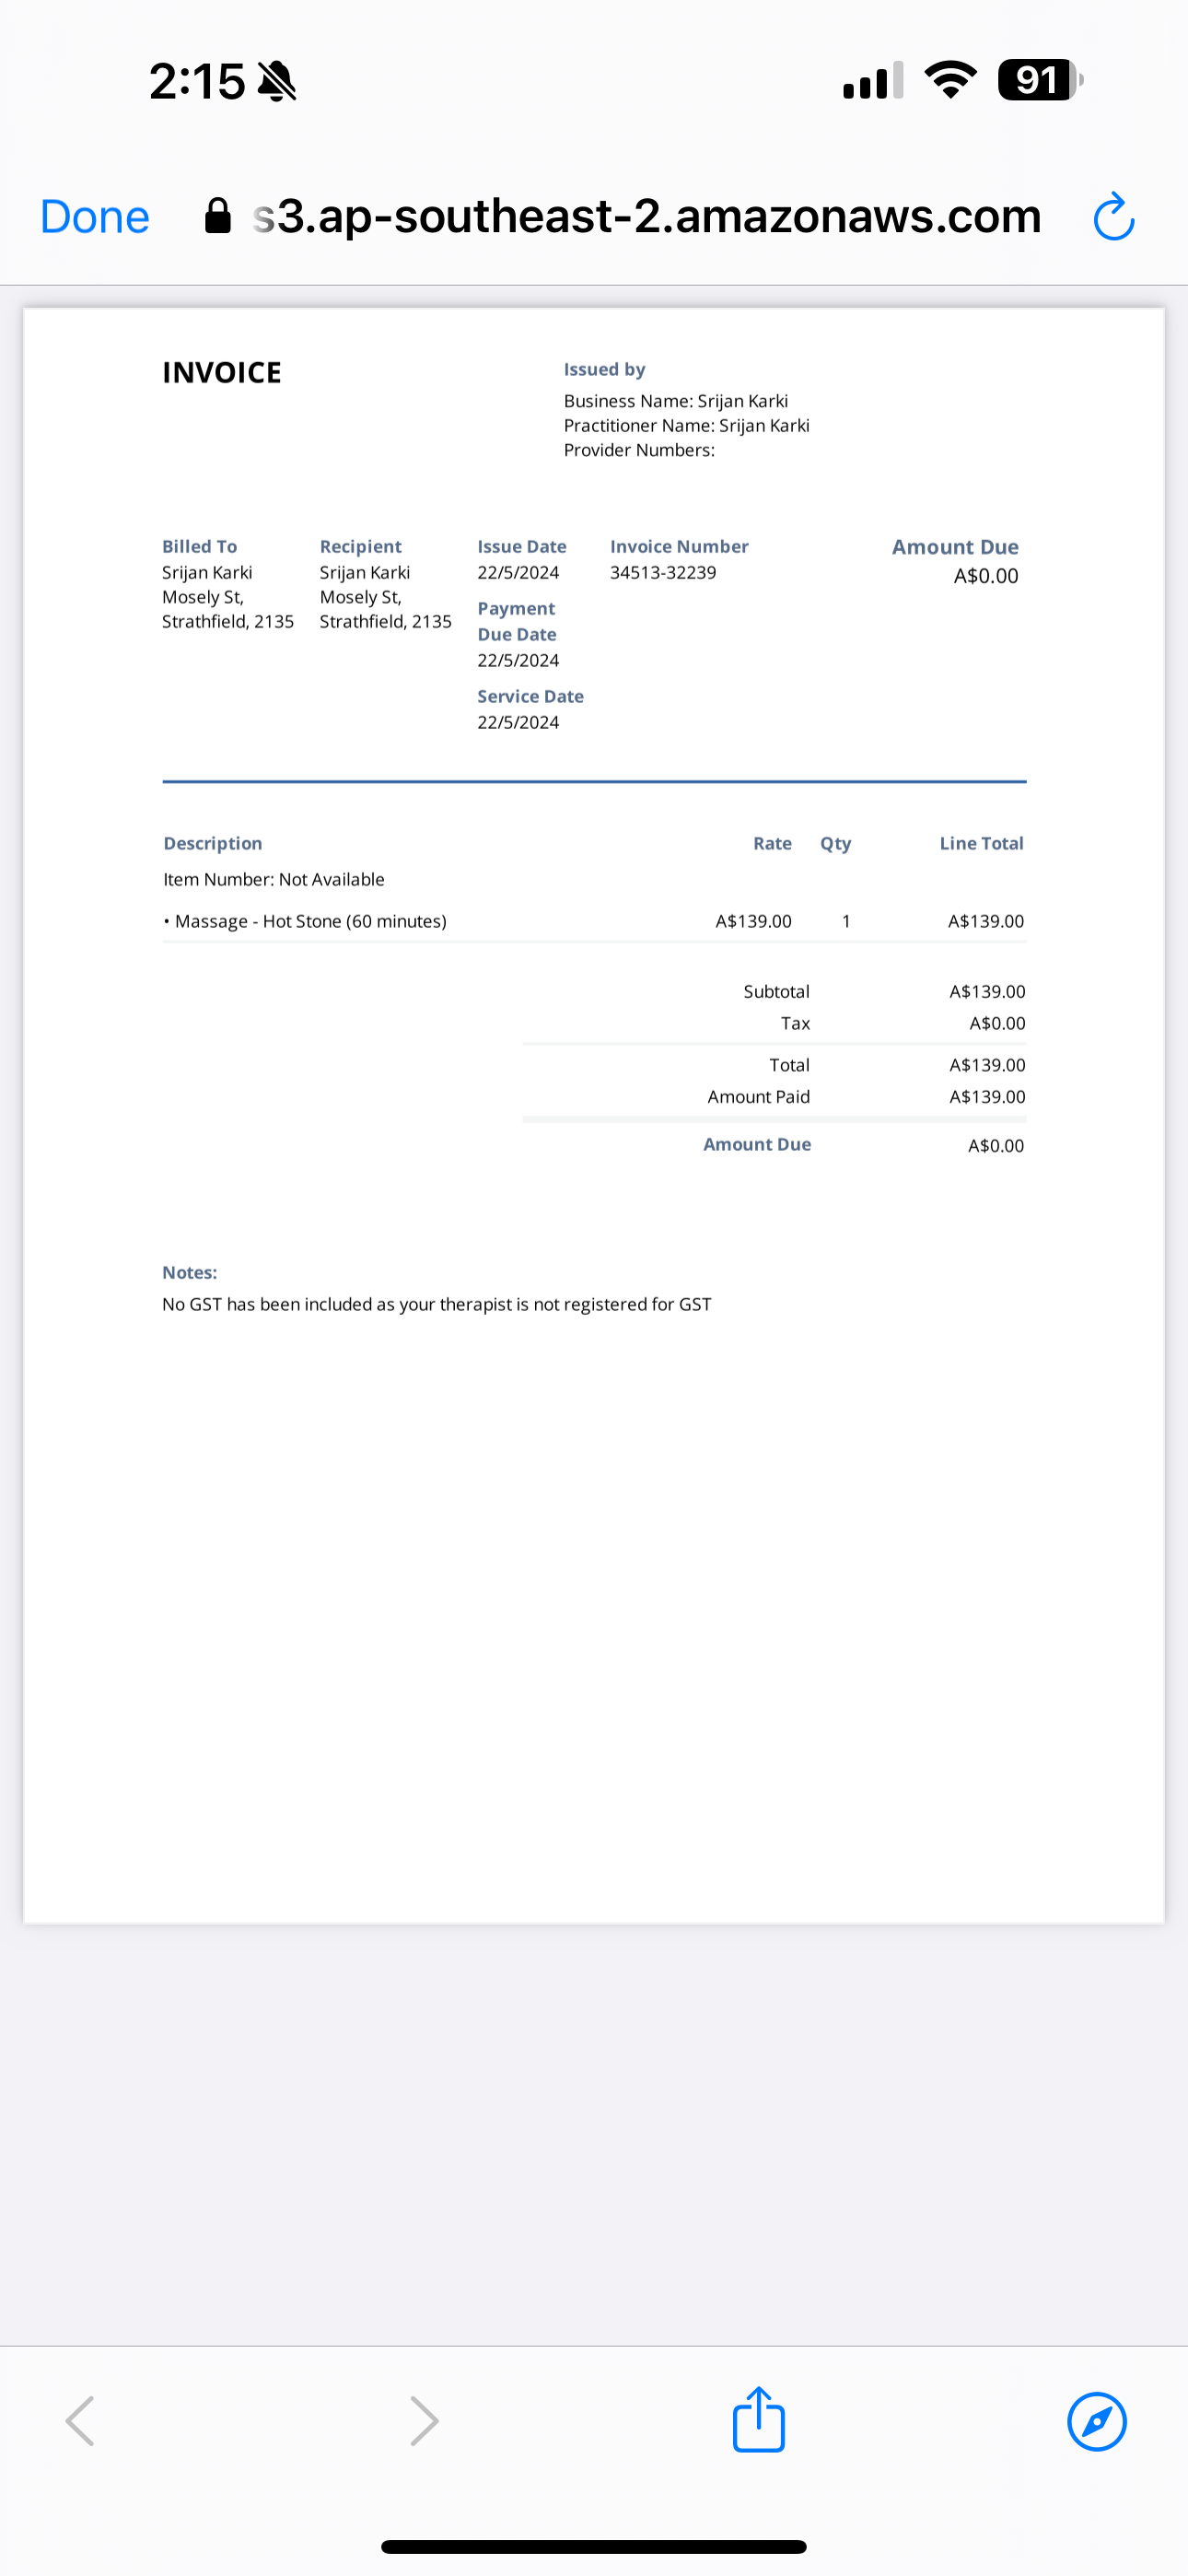Tap the 'Practitioner Name: Srijan Karki' line
Image resolution: width=1188 pixels, height=2576 pixels.
(x=687, y=426)
